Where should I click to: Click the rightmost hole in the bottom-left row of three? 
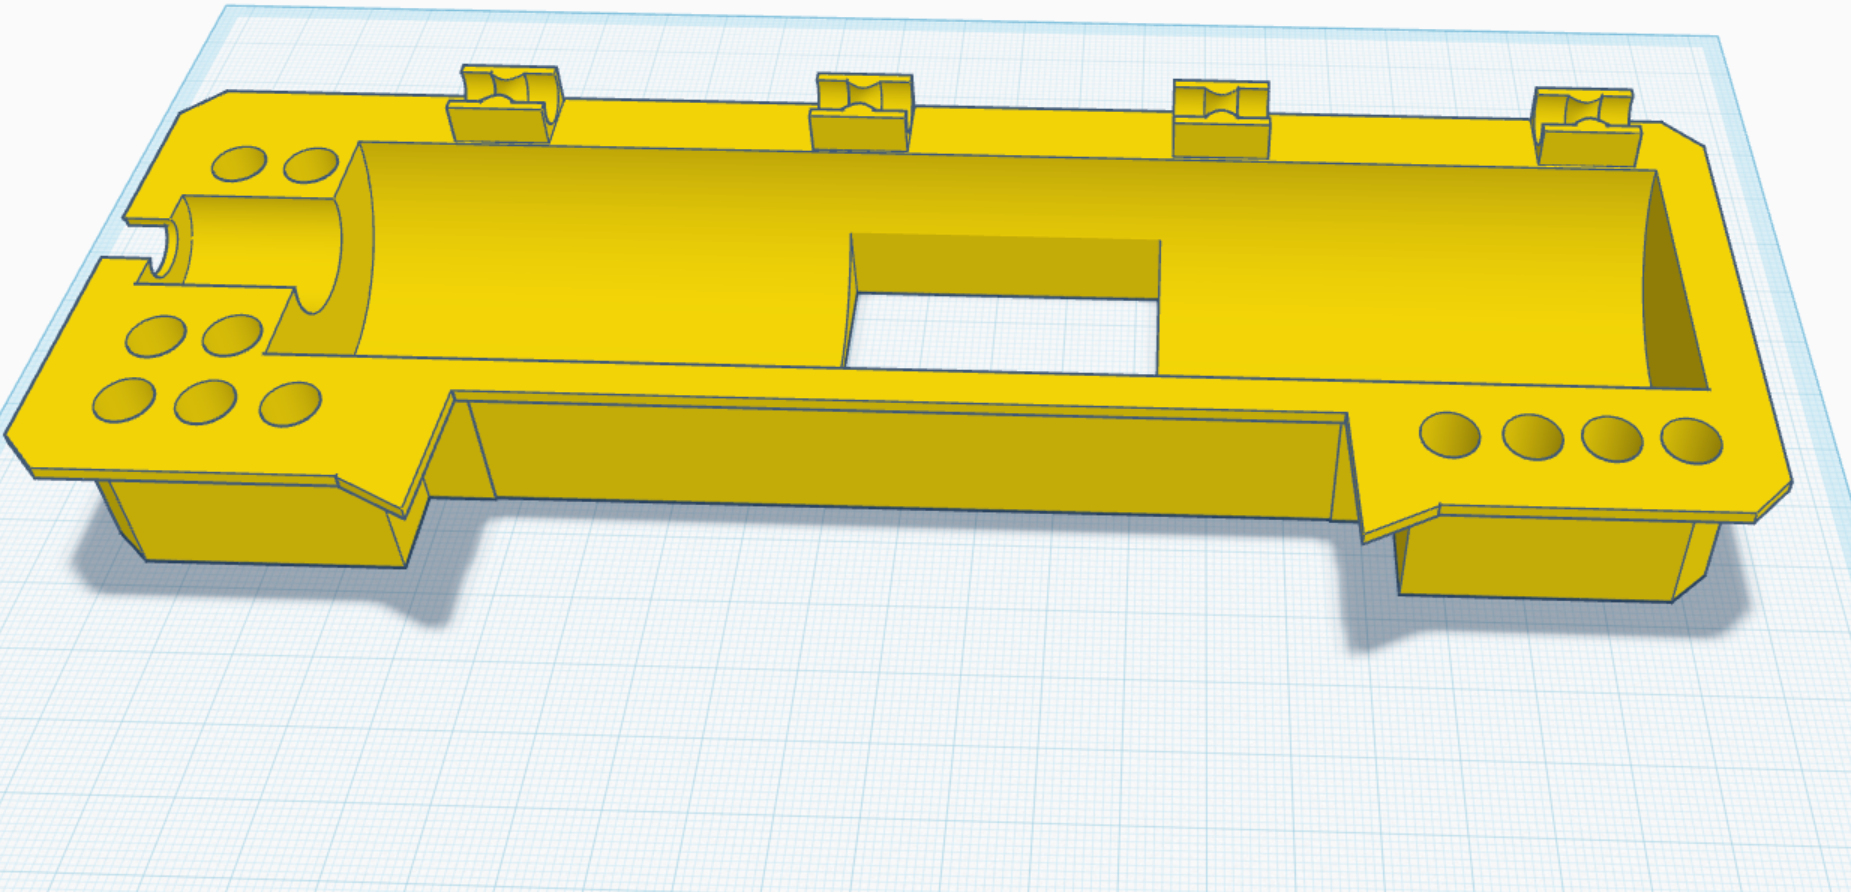[x=290, y=404]
